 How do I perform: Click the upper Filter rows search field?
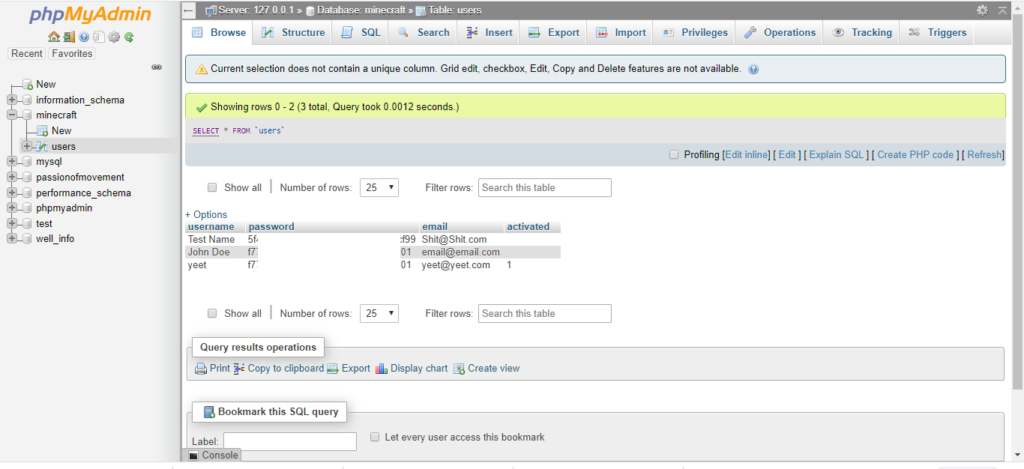[x=545, y=187]
